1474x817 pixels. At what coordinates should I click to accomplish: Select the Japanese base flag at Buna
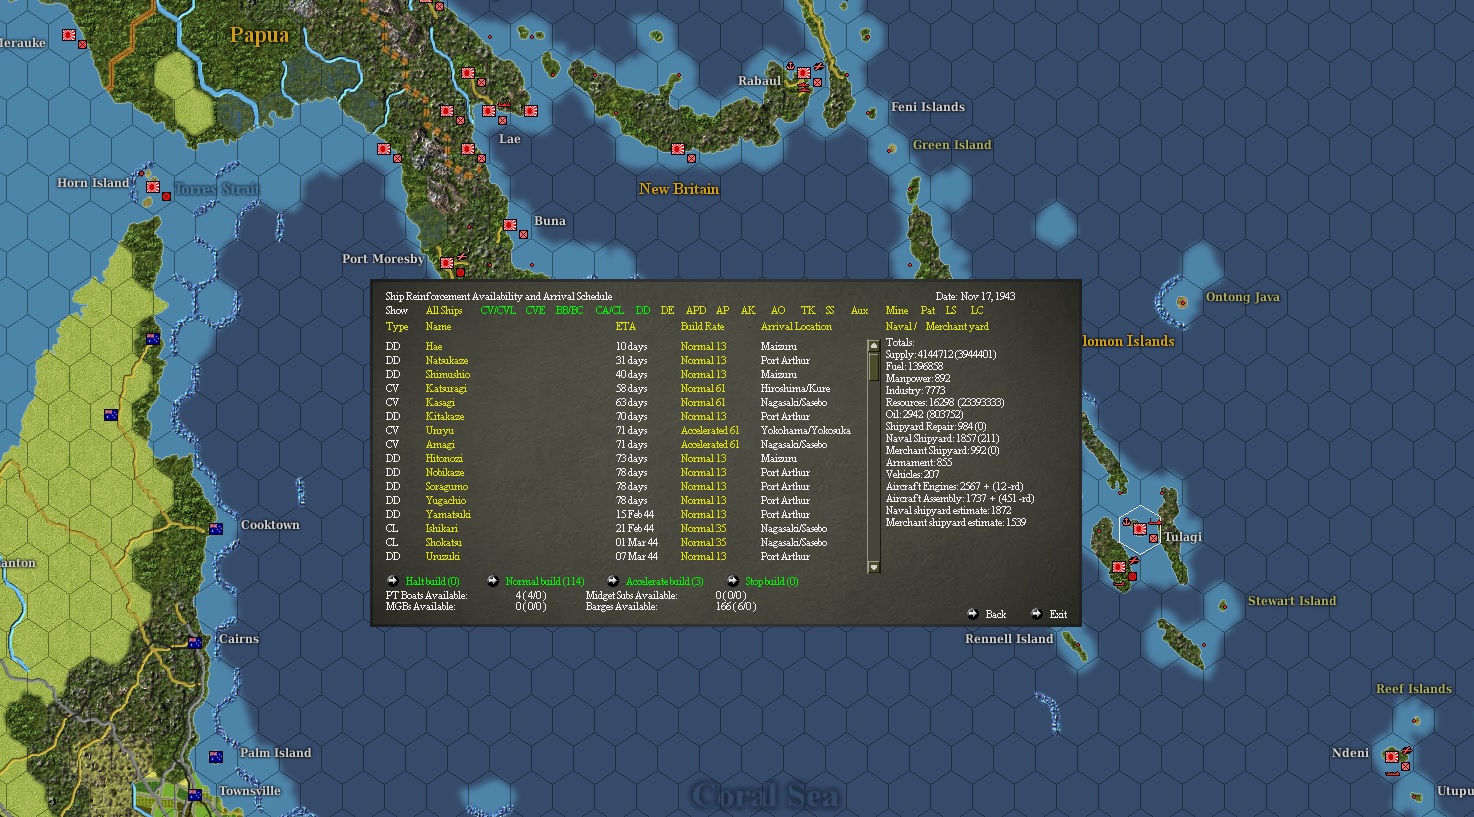[510, 225]
